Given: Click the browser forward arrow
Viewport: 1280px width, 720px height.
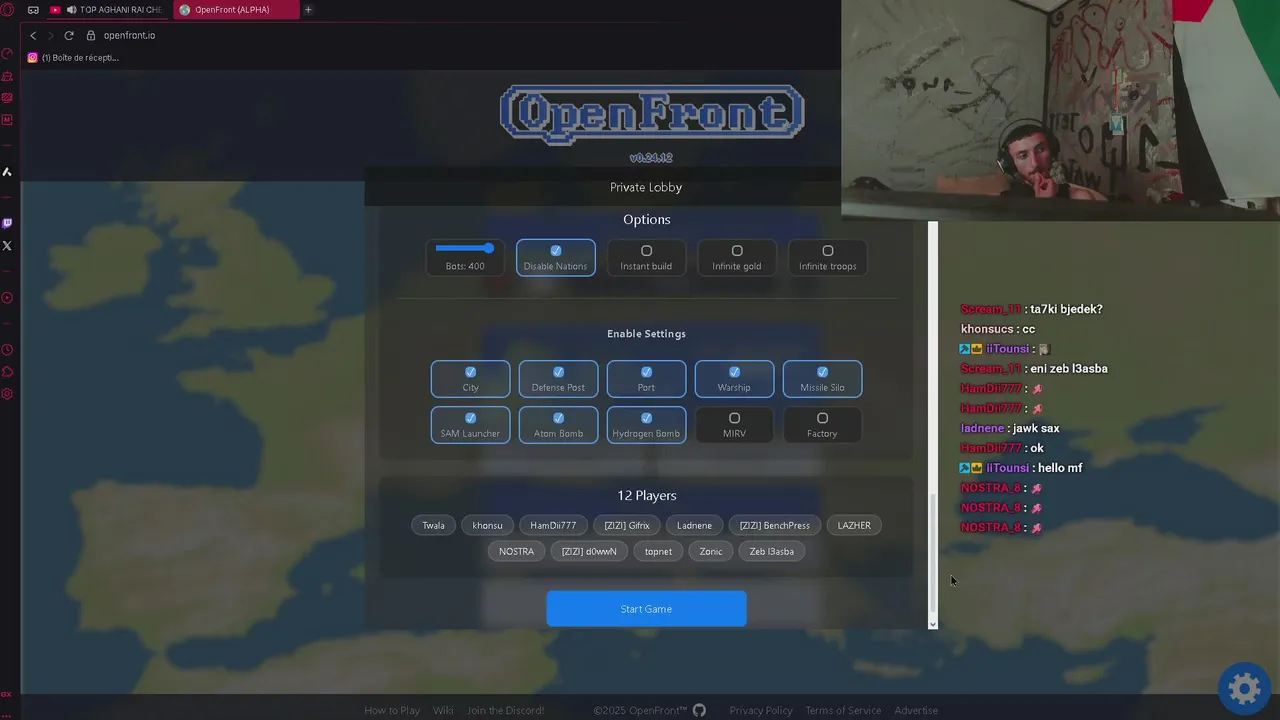Looking at the screenshot, I should point(51,35).
